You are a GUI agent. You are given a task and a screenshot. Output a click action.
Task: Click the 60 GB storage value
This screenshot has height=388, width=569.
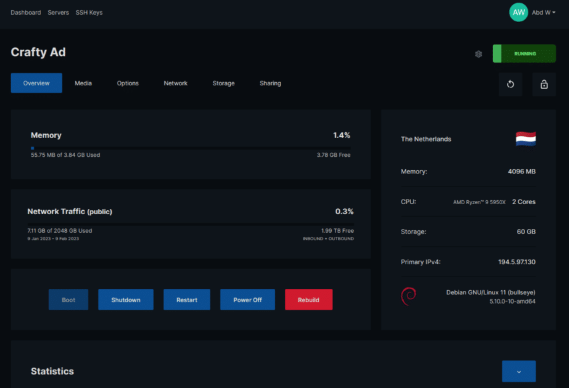tap(526, 232)
